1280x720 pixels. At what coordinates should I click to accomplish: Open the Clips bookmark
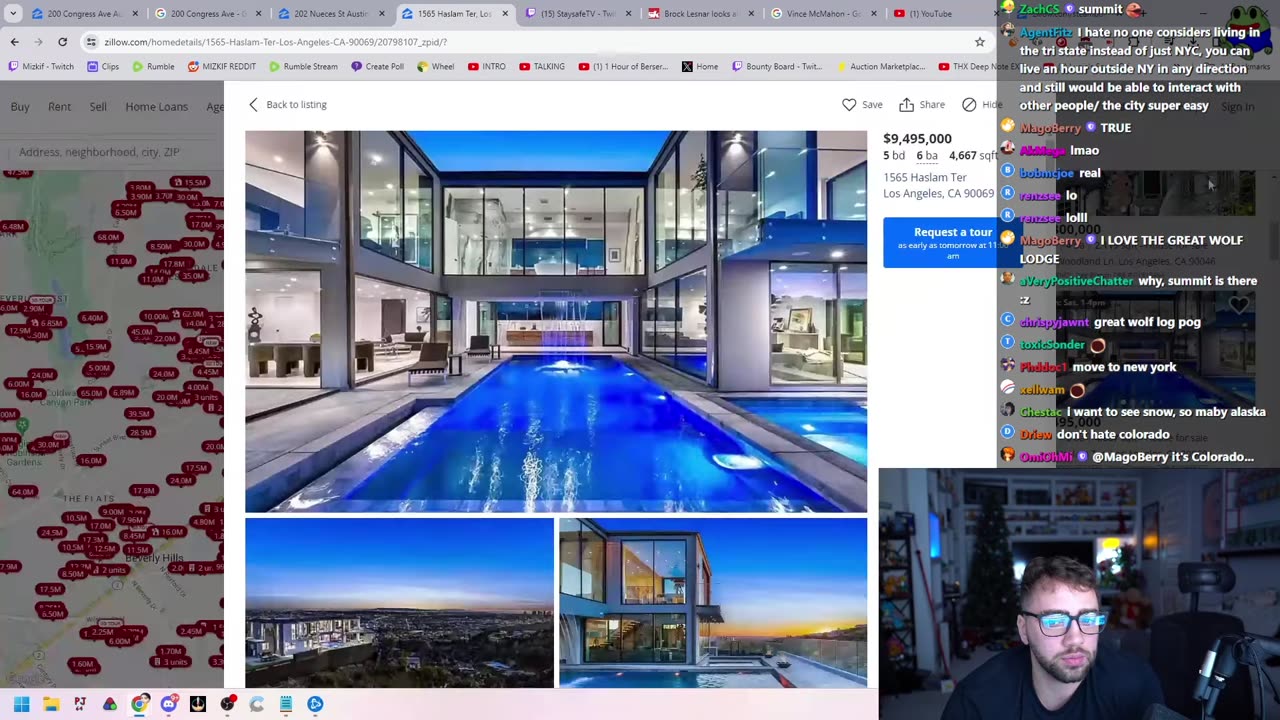(x=103, y=67)
